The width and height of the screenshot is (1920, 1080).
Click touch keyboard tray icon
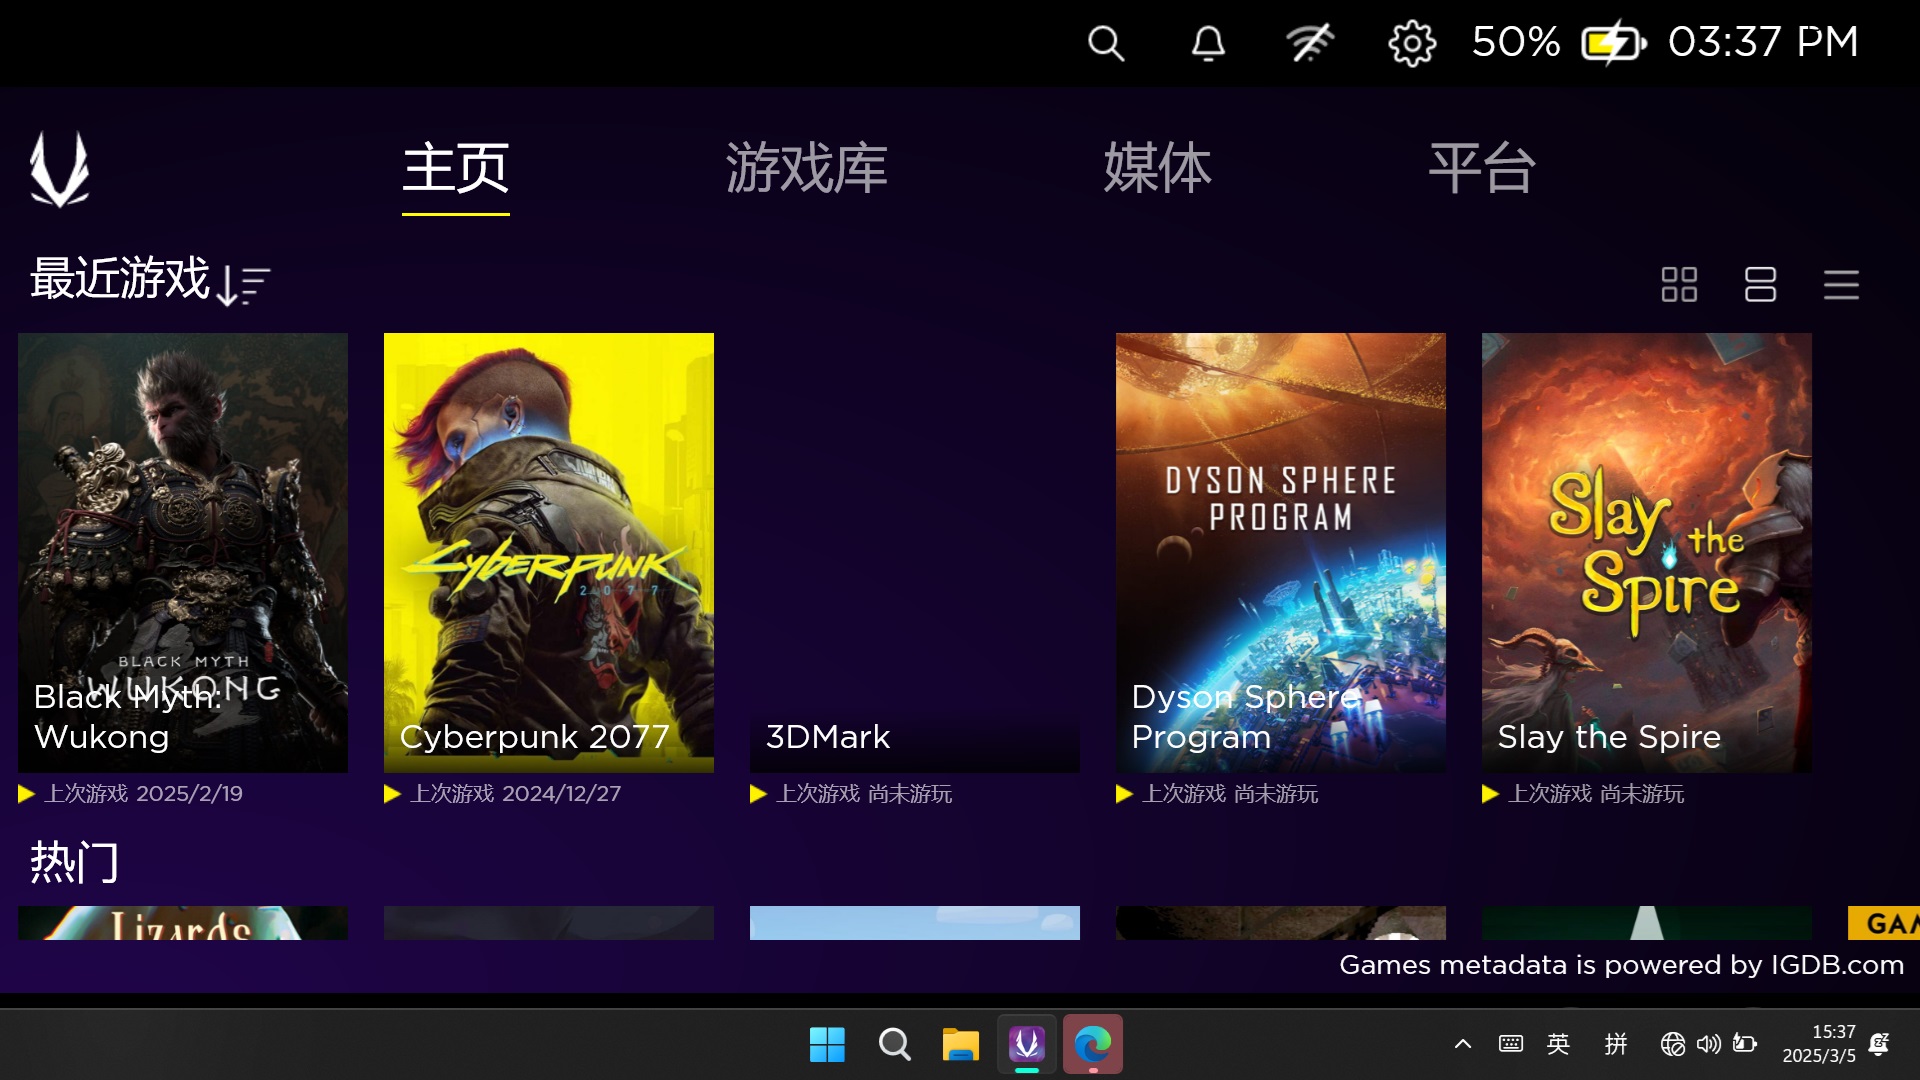click(1511, 1044)
